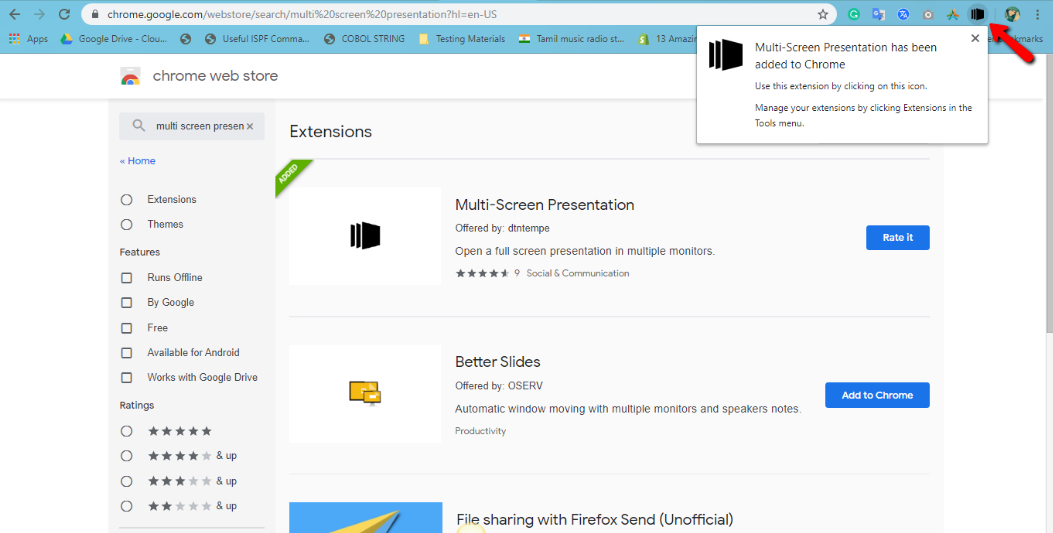This screenshot has width=1053, height=533.
Task: Enable the Available for Android checkbox
Action: tap(126, 352)
